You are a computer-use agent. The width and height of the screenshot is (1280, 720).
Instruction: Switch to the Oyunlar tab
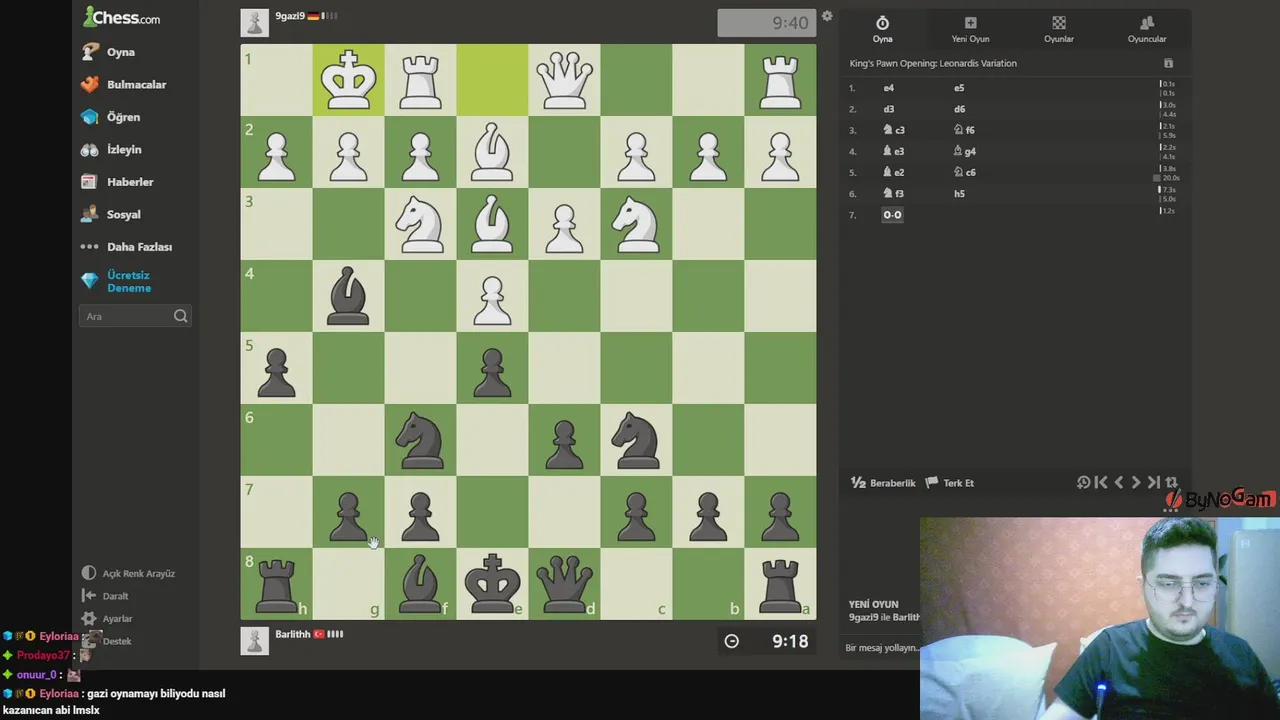tap(1059, 29)
